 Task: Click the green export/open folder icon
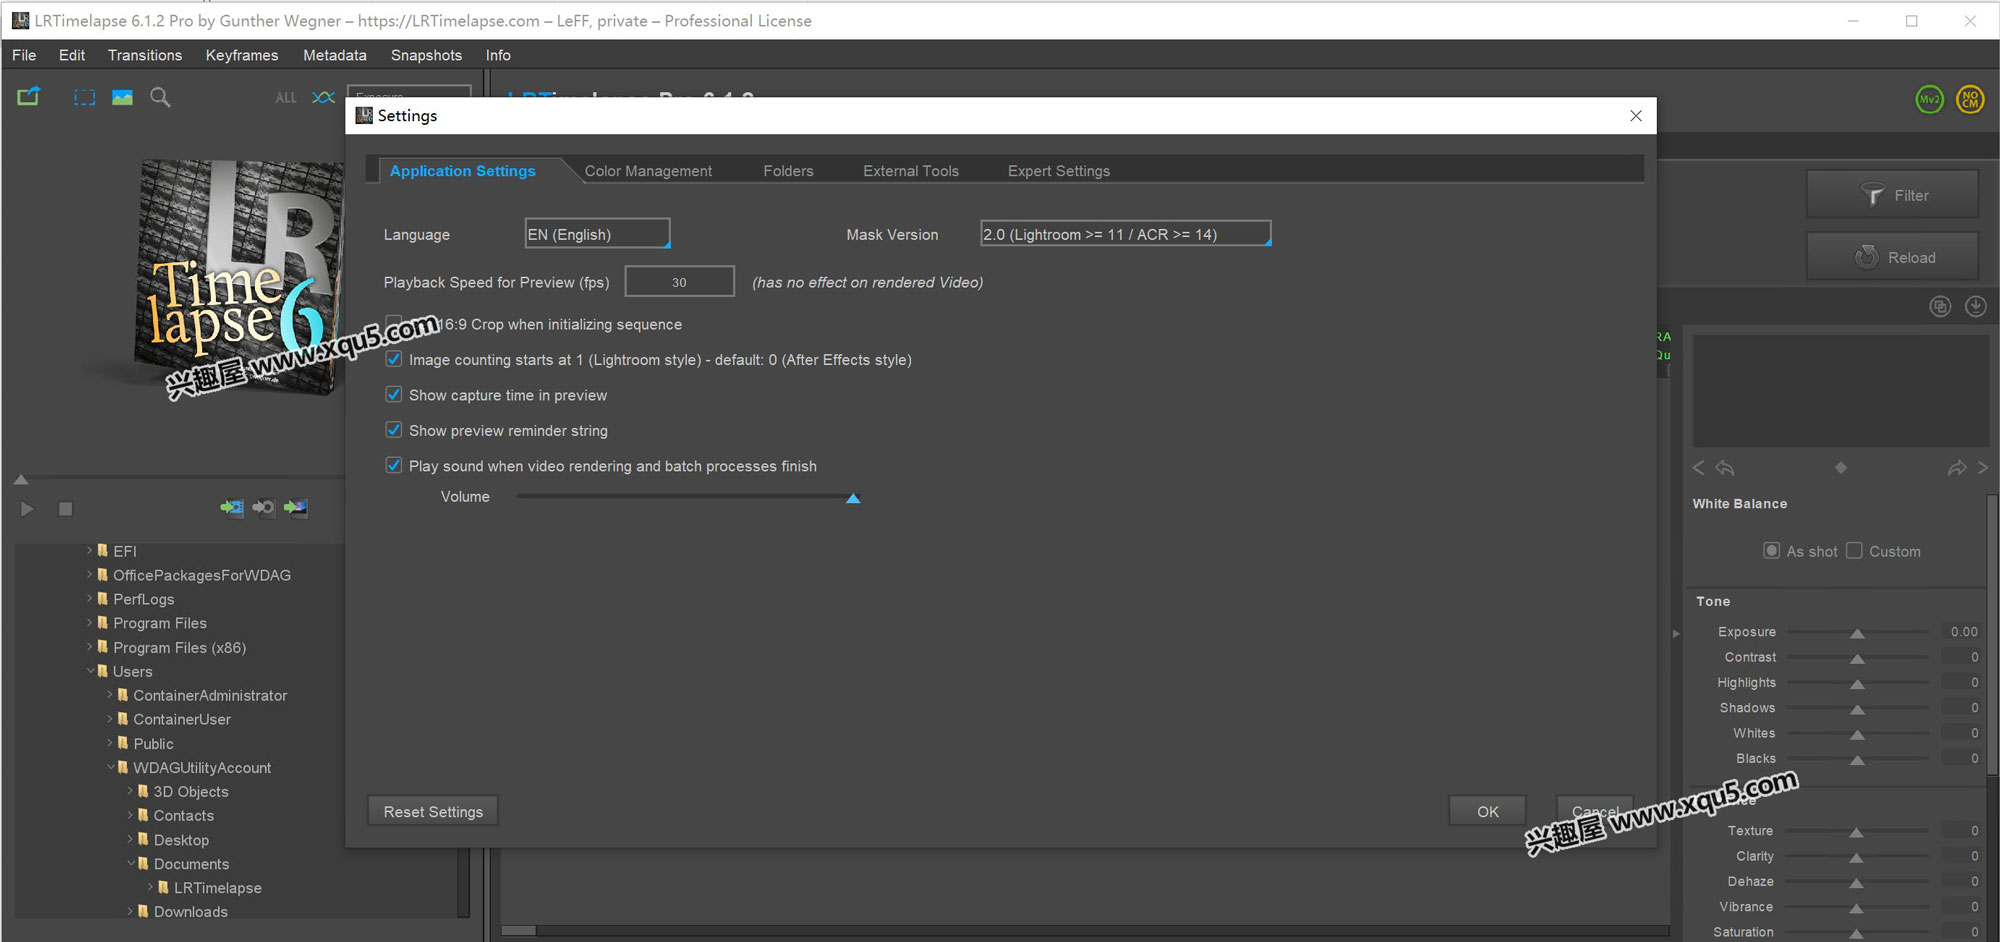click(x=28, y=97)
